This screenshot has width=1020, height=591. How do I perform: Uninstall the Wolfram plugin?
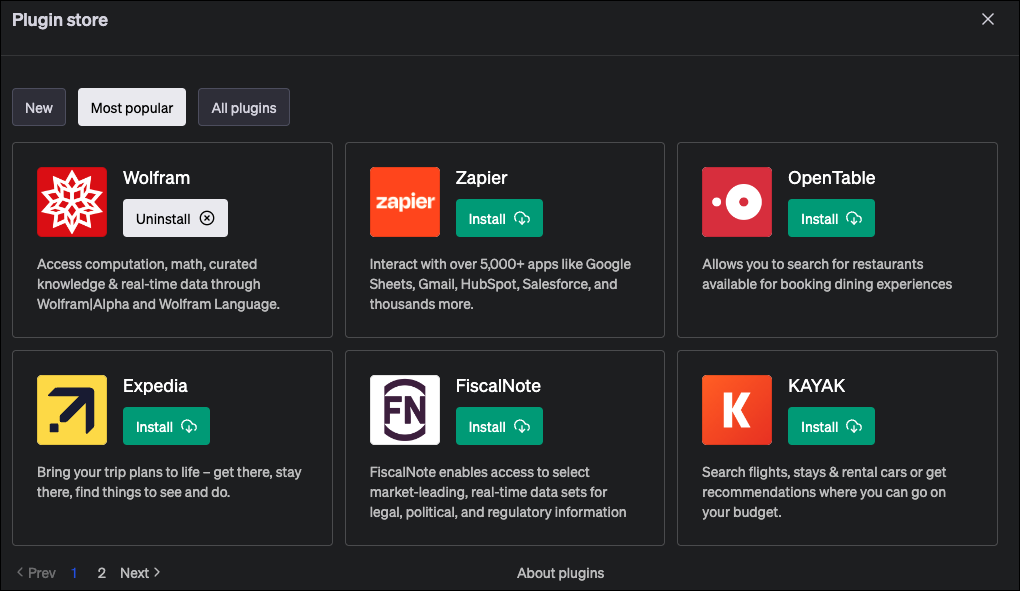tap(175, 218)
